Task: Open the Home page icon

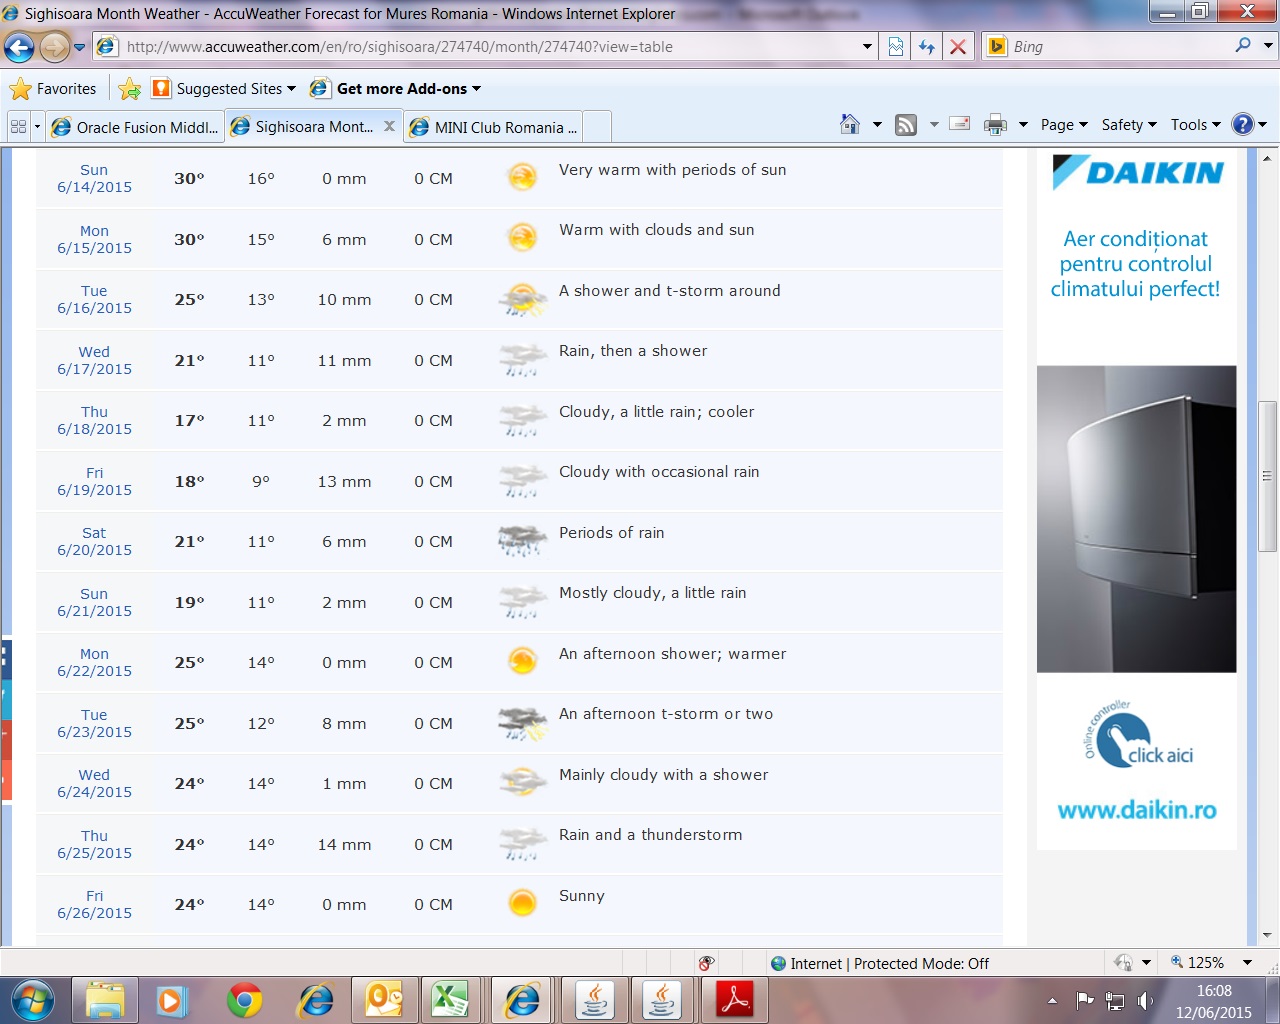Action: (850, 125)
